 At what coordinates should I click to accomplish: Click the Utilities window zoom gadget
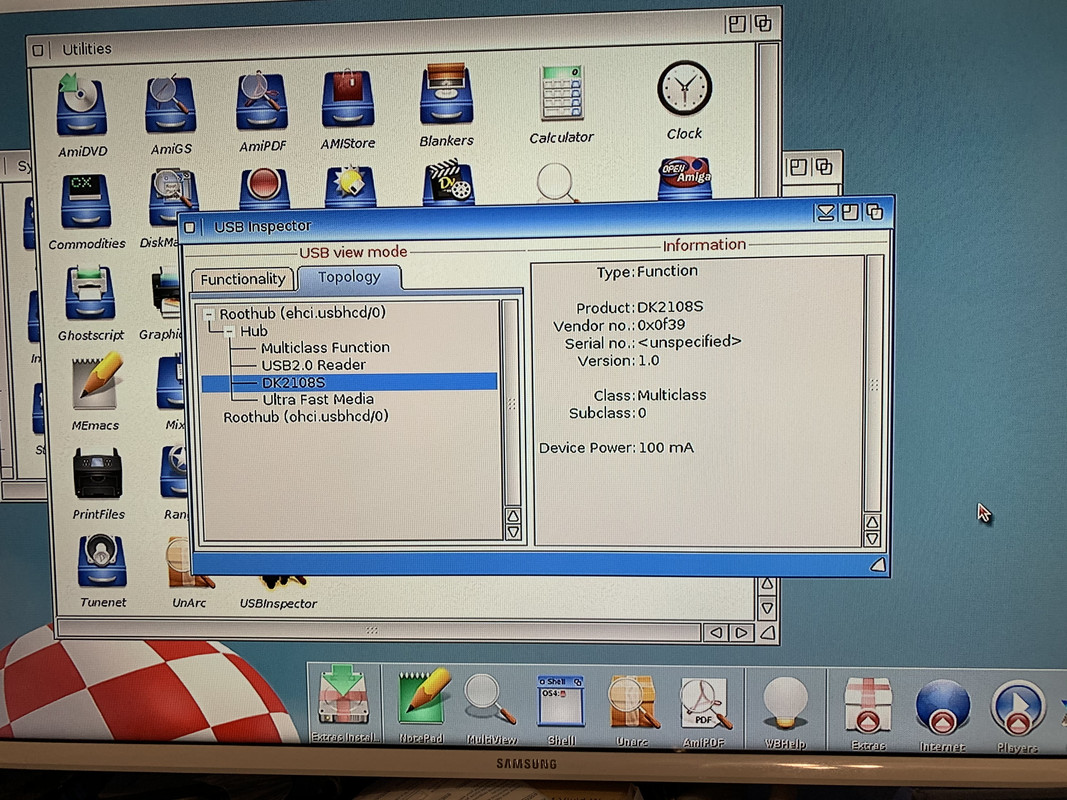click(737, 24)
